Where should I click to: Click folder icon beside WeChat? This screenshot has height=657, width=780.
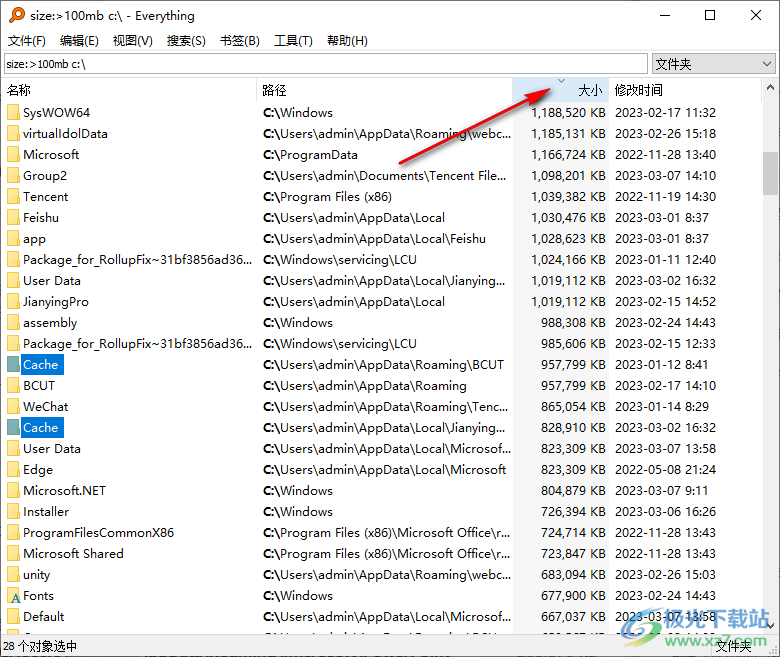pyautogui.click(x=13, y=406)
